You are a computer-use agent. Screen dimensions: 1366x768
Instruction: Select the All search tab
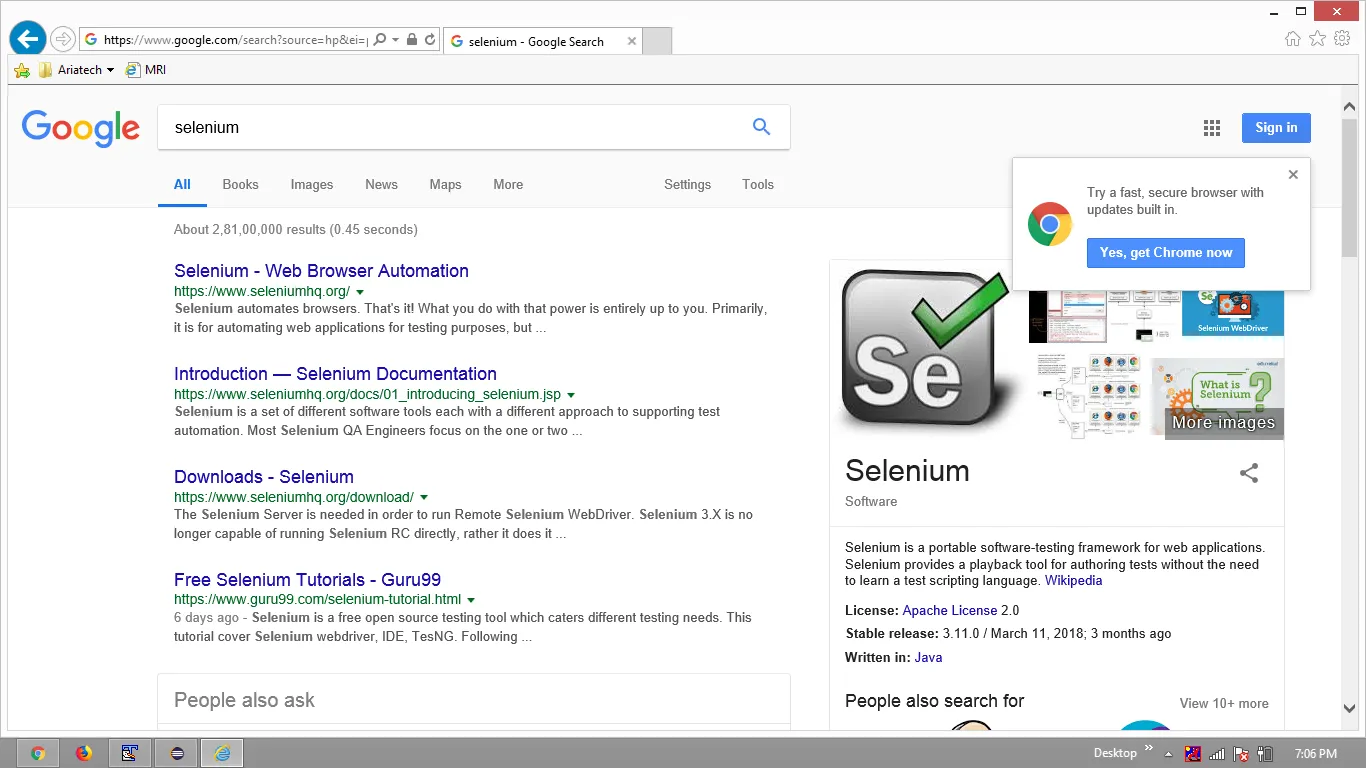pyautogui.click(x=182, y=185)
